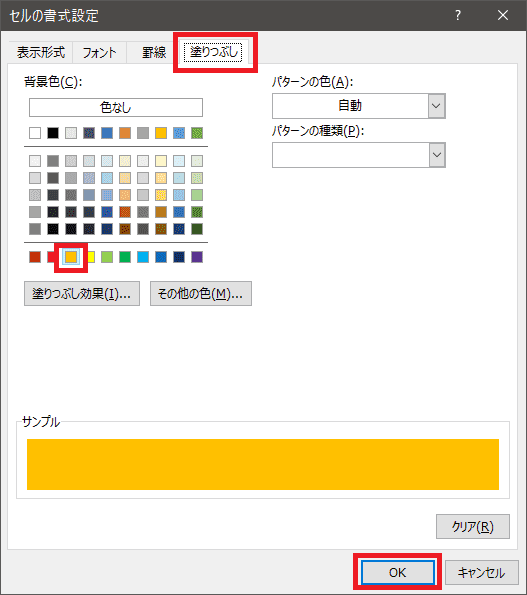
Task: Select the purple standard color swatch
Action: click(197, 257)
